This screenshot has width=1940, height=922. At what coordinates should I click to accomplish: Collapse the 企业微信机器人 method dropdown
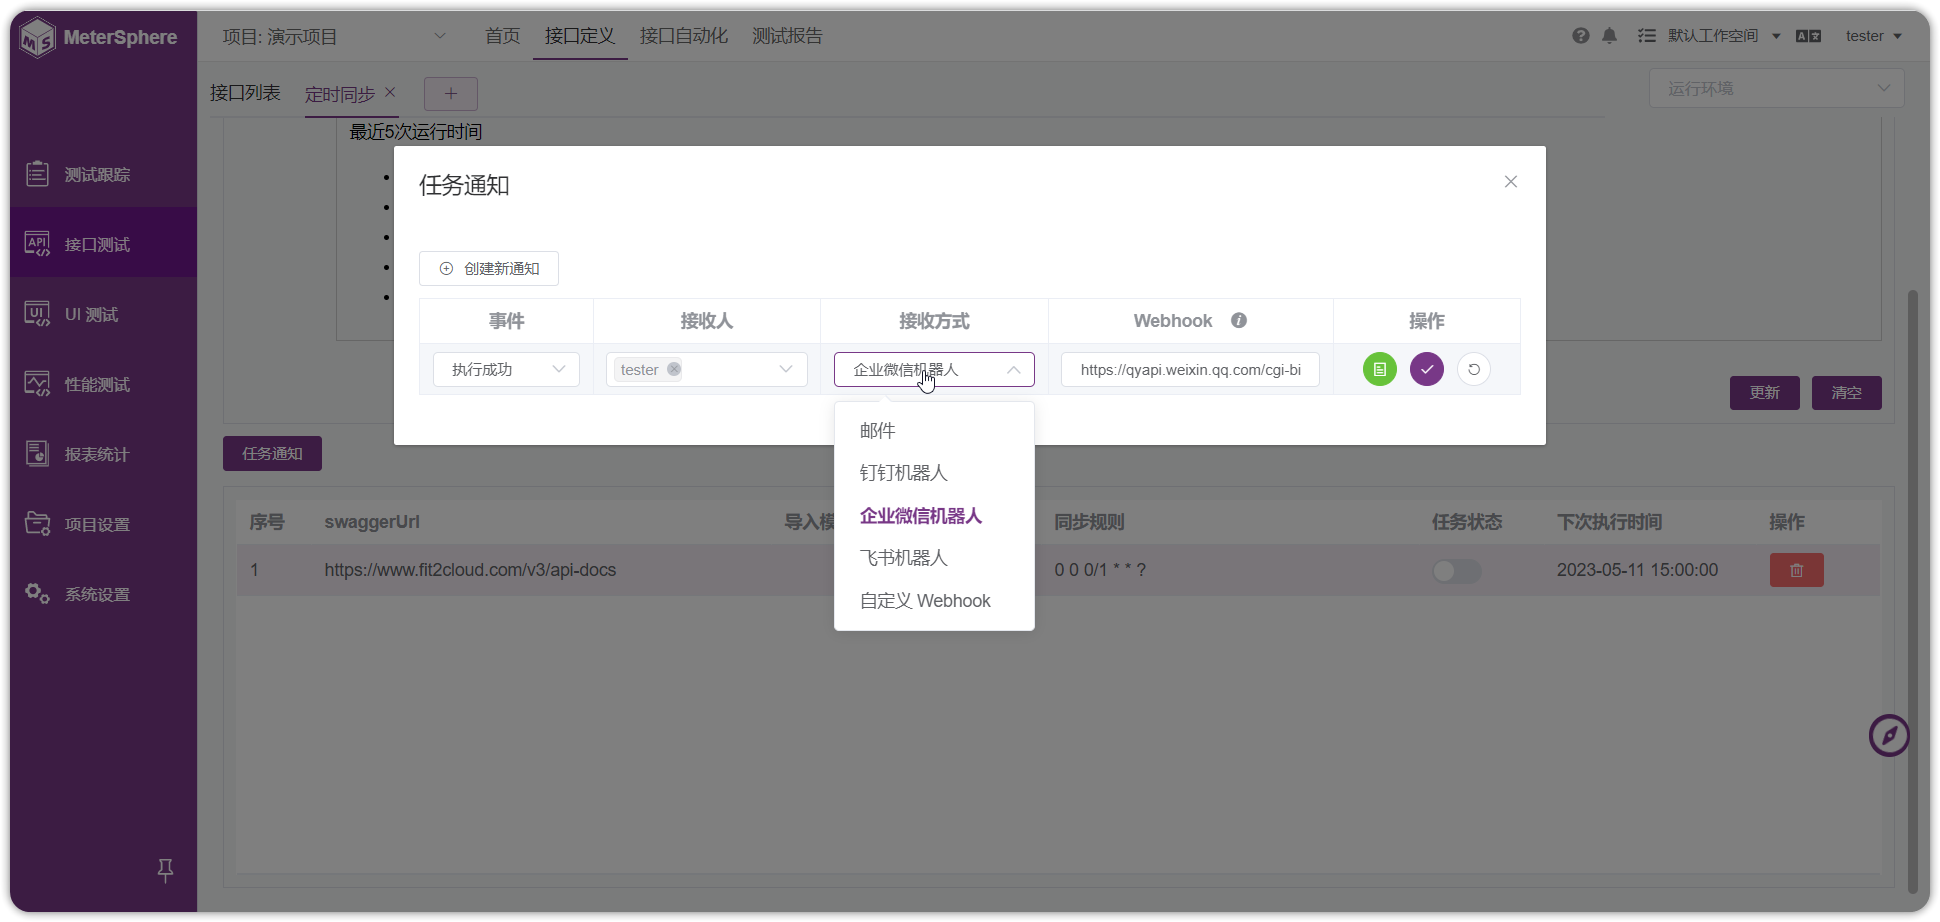click(x=934, y=369)
